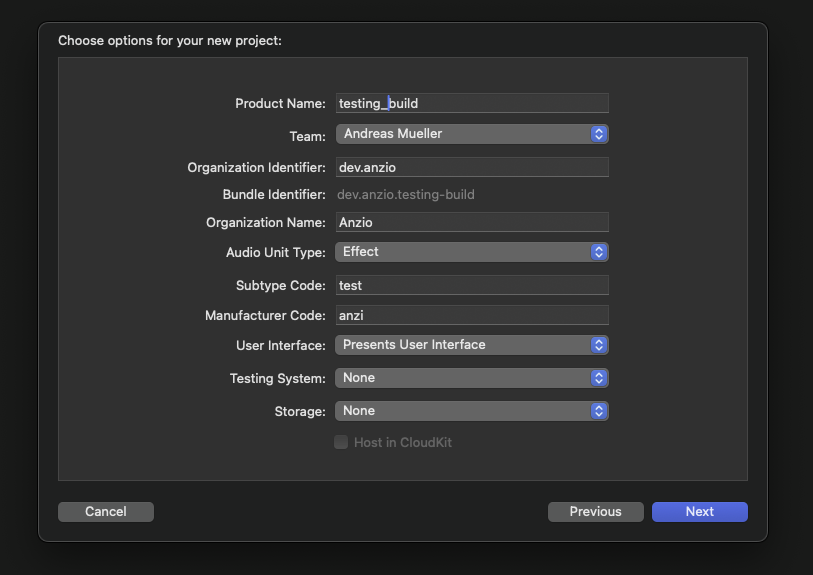Go to the Next step
The image size is (813, 575).
pos(699,512)
